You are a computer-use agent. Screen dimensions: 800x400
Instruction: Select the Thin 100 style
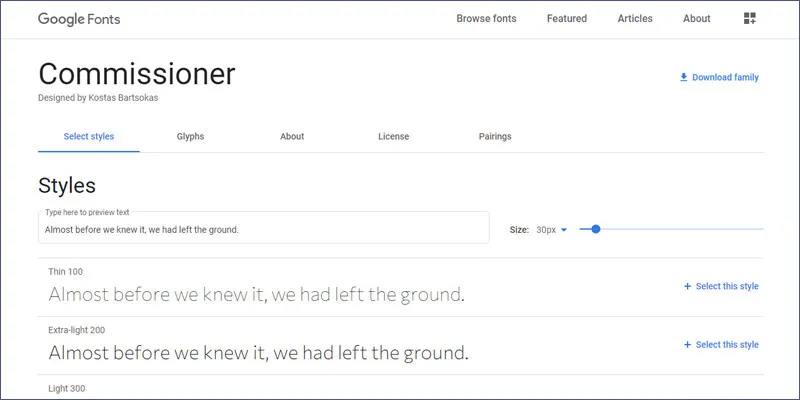(727, 287)
